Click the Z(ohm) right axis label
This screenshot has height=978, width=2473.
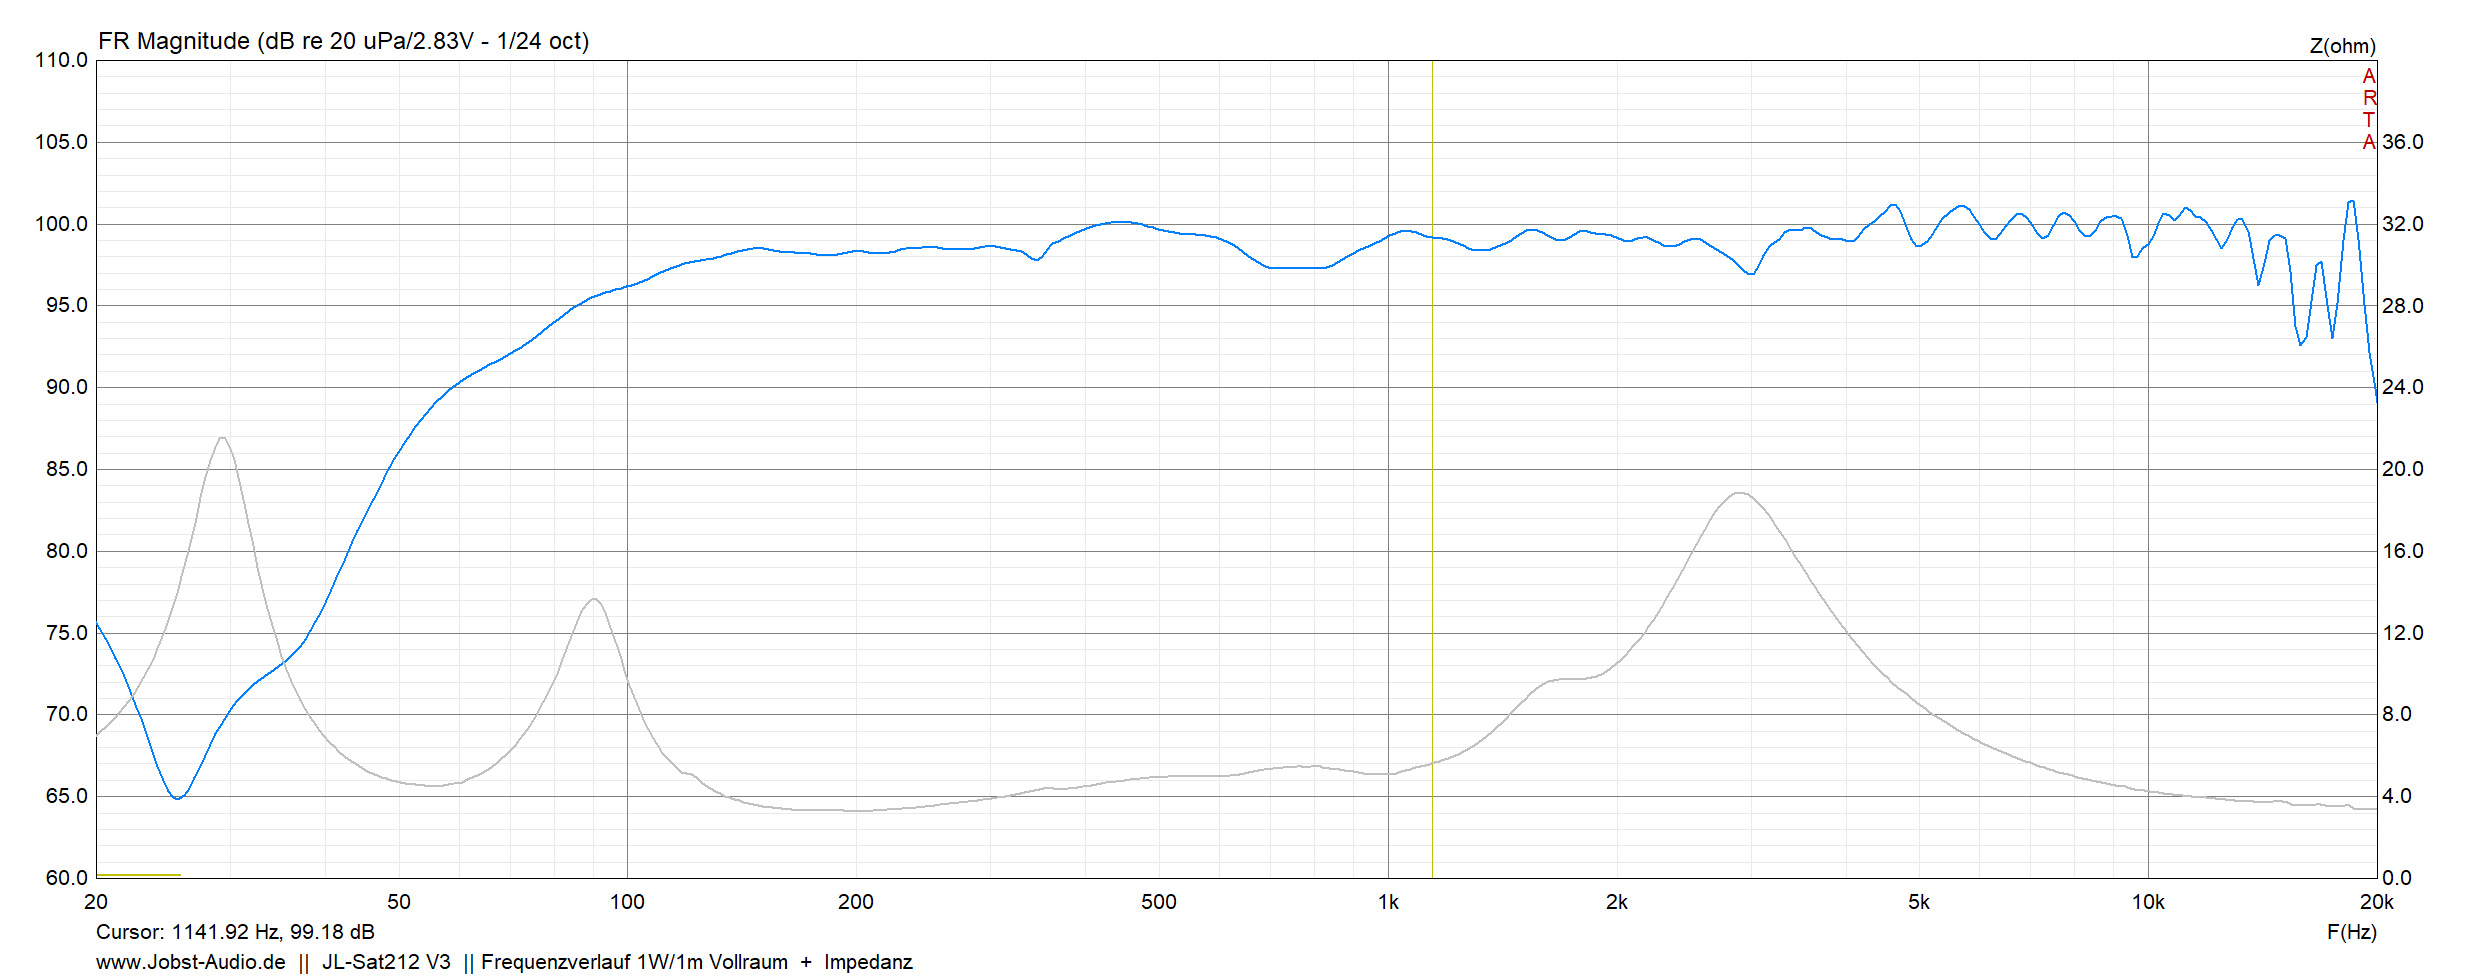point(2342,46)
